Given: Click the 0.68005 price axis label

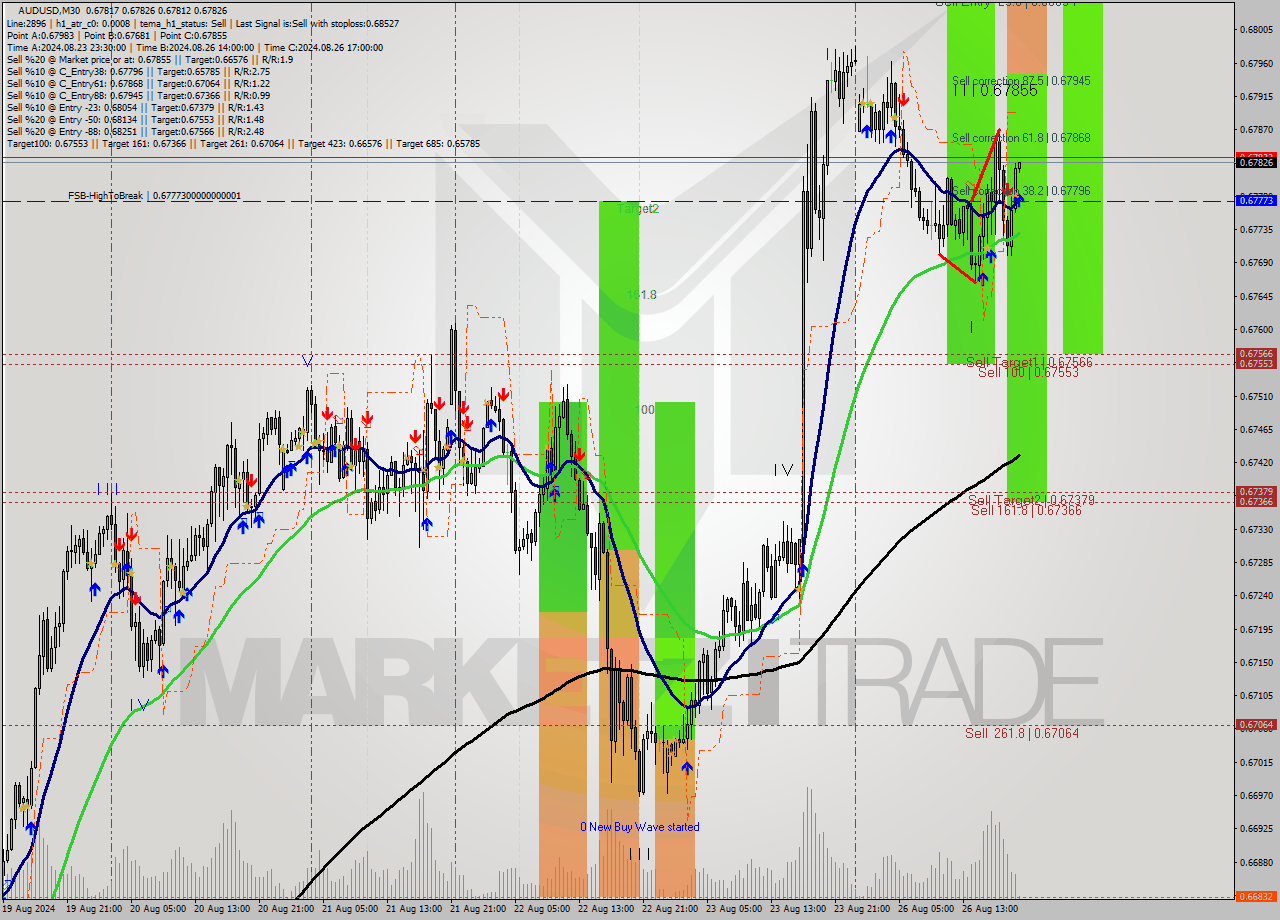Looking at the screenshot, I should pyautogui.click(x=1256, y=30).
